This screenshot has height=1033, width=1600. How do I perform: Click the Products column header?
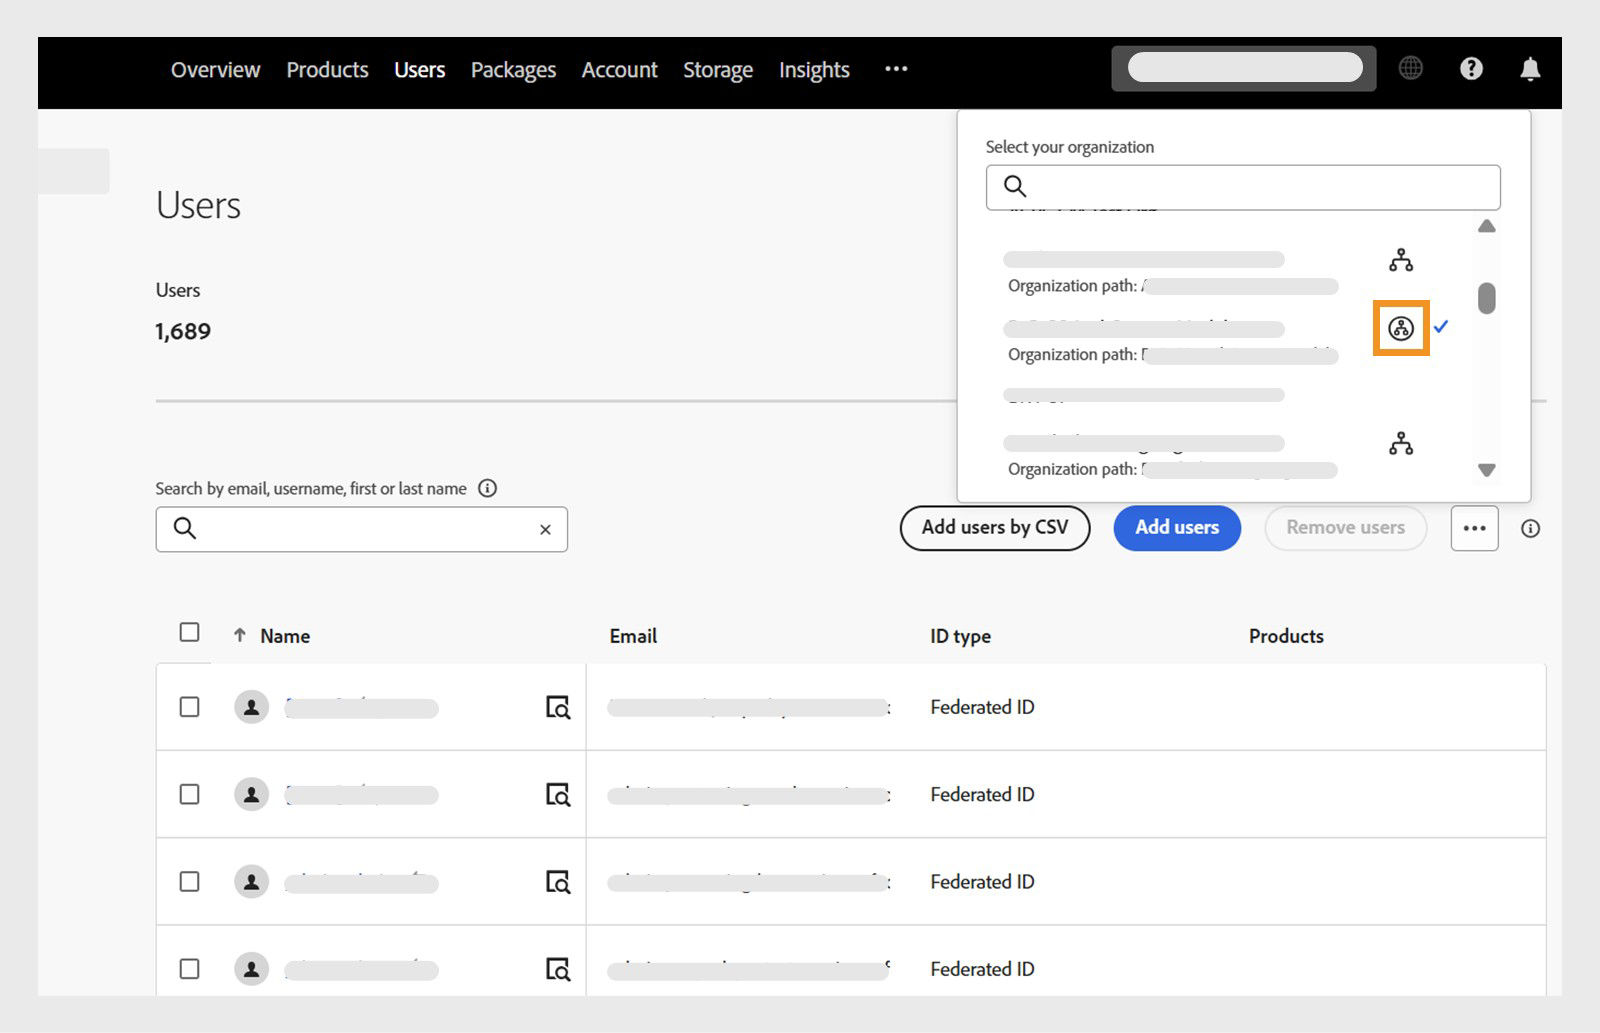1286,636
